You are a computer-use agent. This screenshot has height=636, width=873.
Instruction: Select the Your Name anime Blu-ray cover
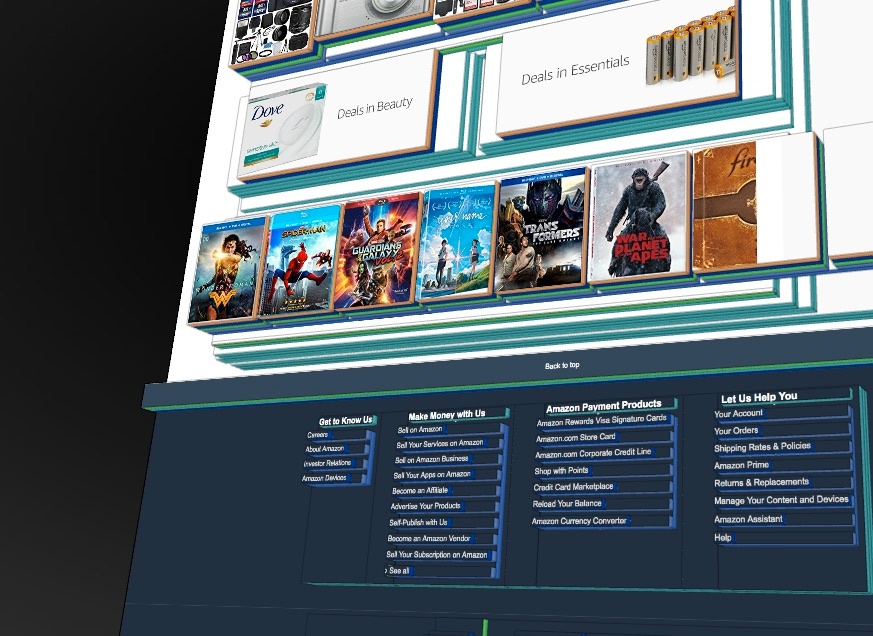457,241
